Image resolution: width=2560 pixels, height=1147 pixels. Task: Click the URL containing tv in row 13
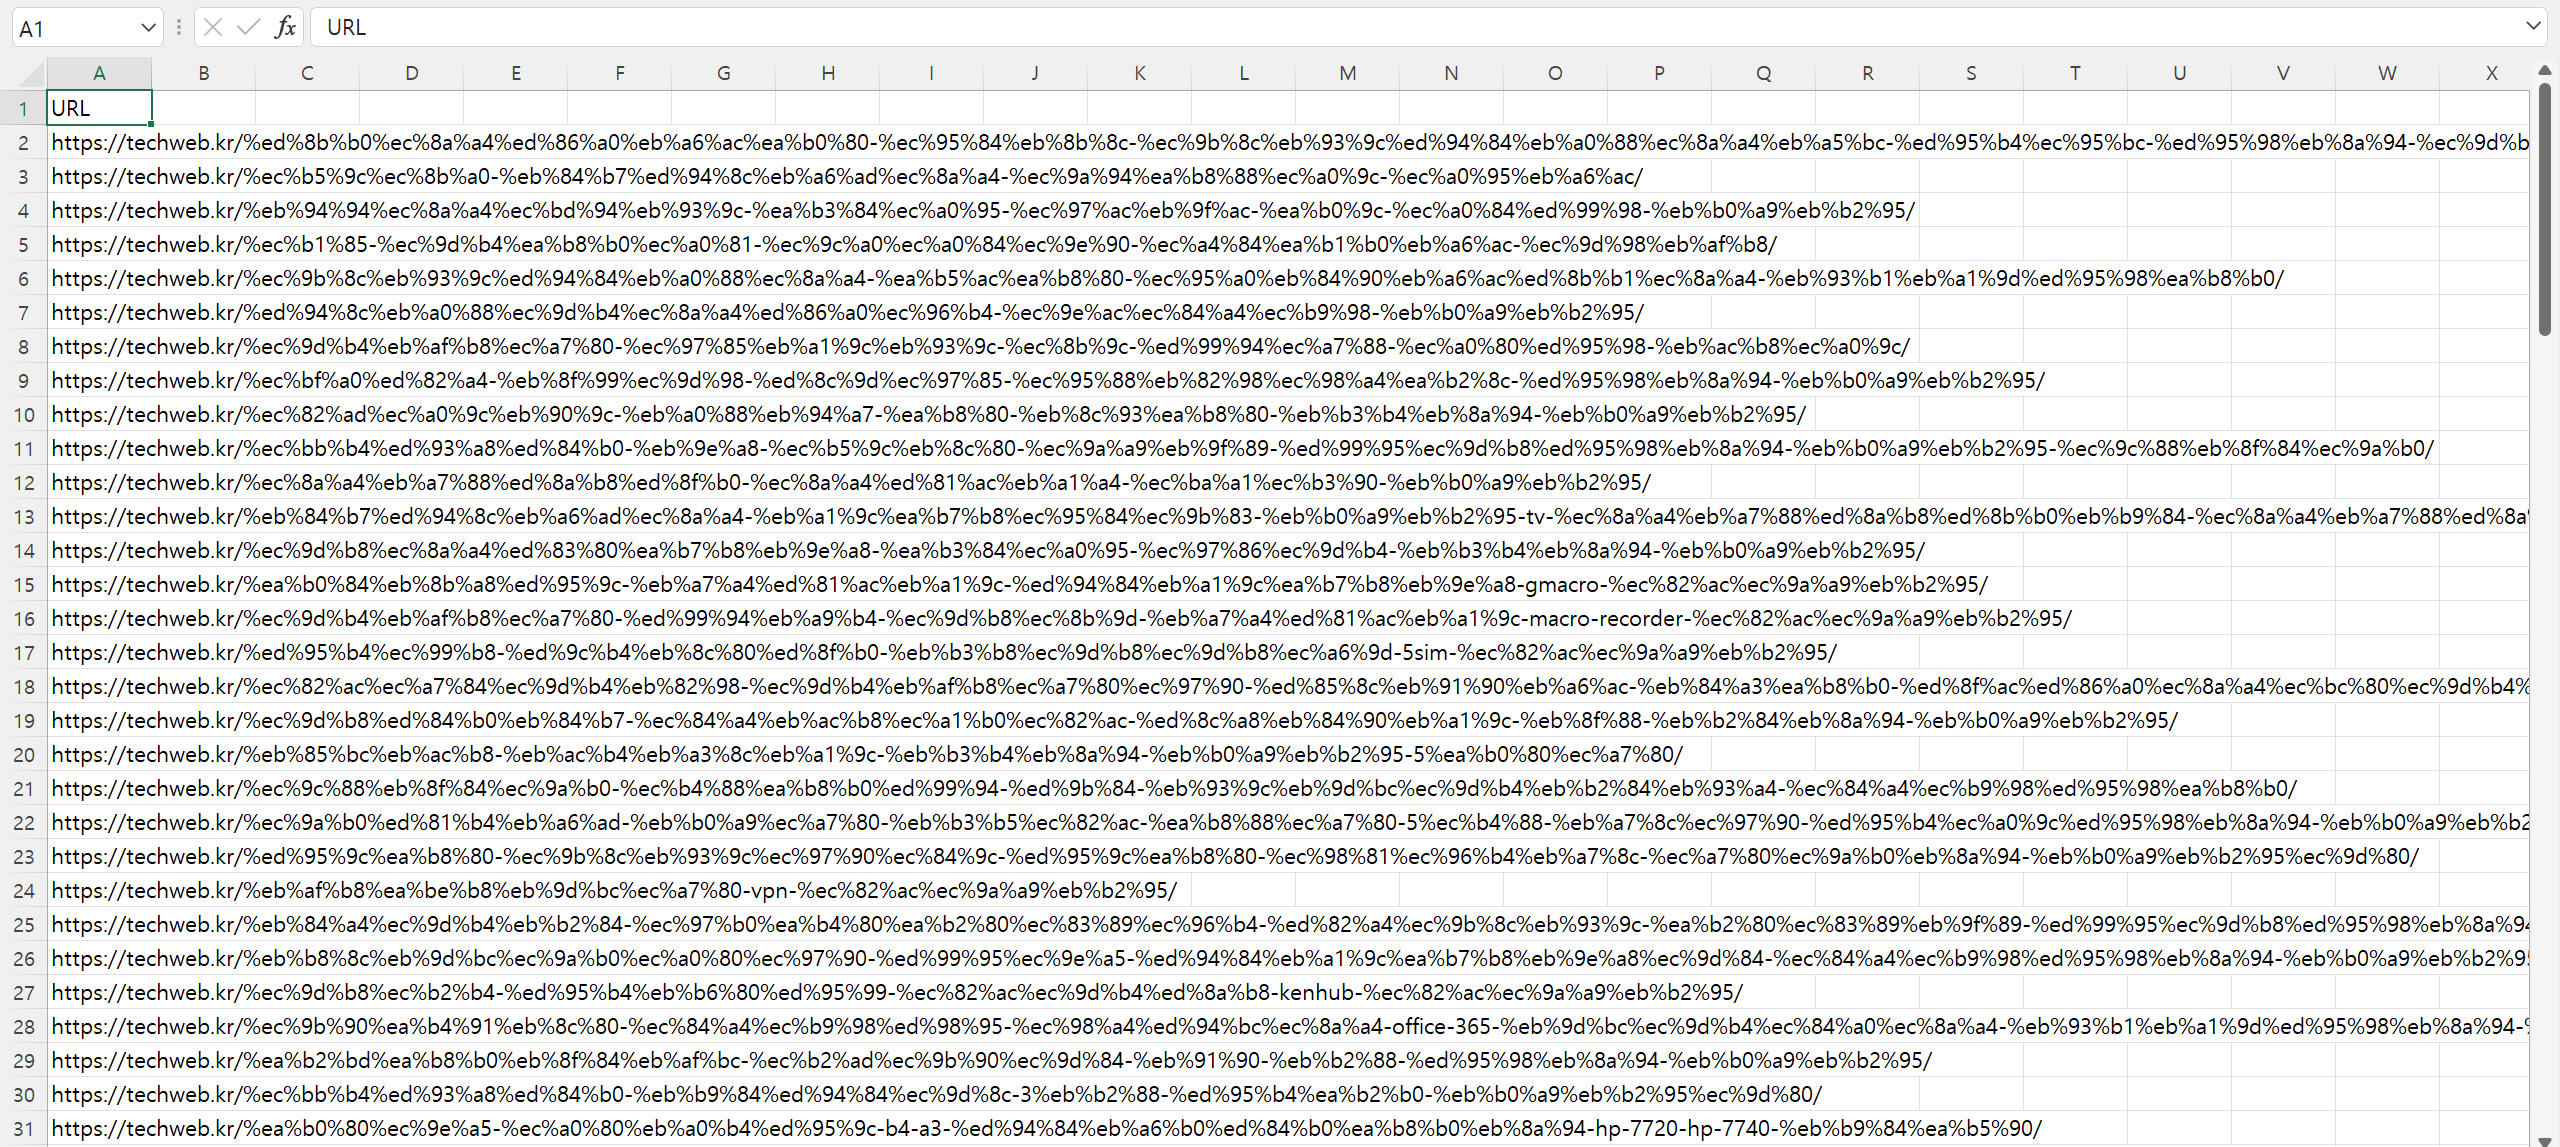(x=1290, y=516)
